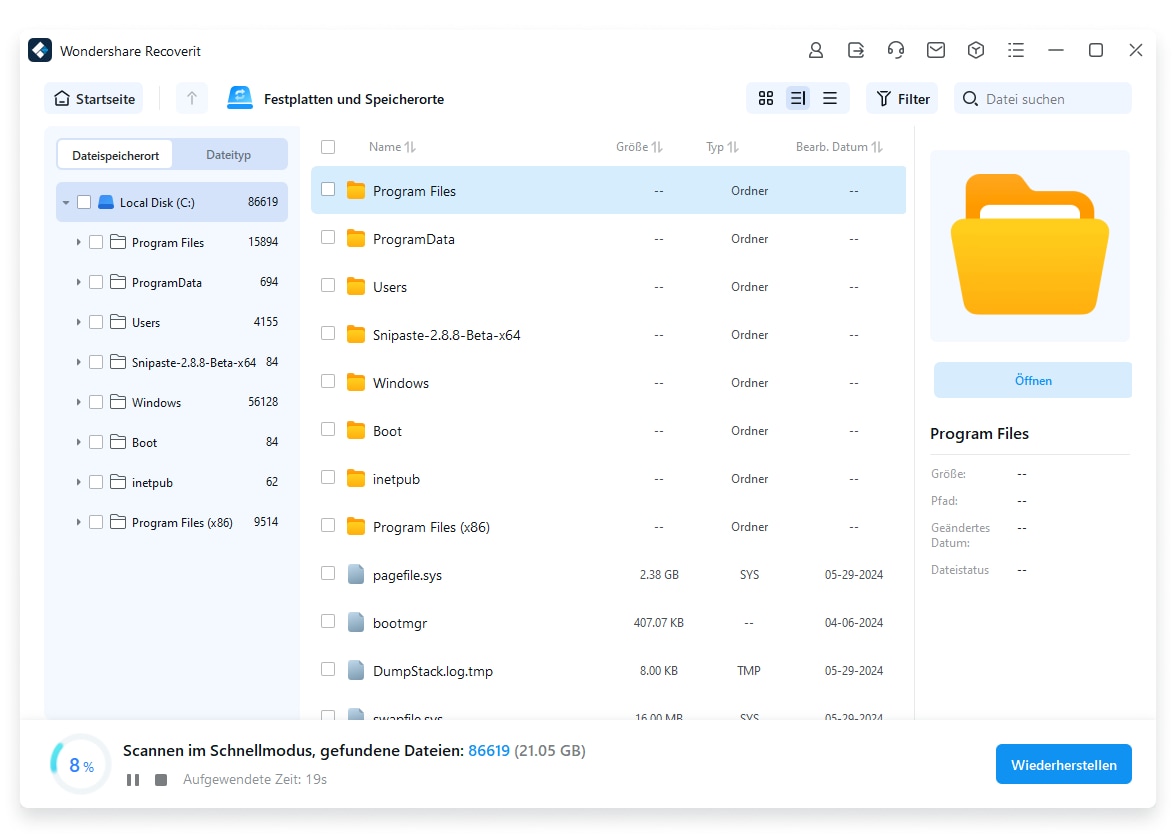
Task: Check the bootmgr checkbox
Action: [x=328, y=622]
